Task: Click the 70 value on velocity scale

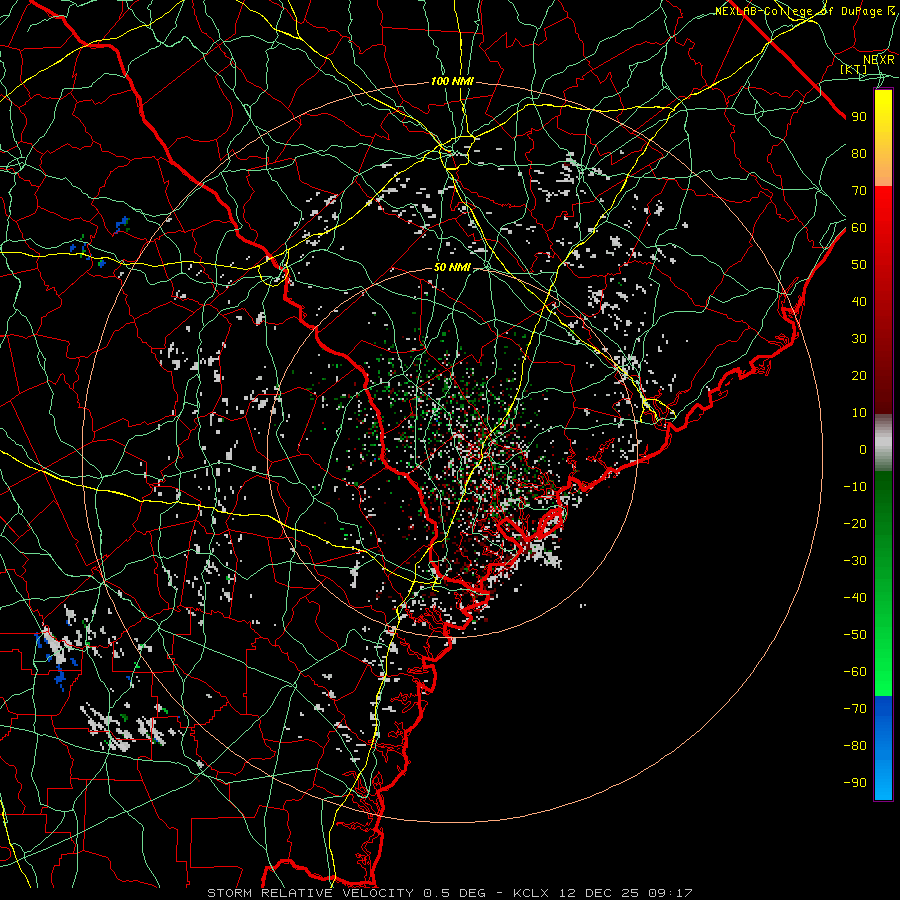Action: pos(859,191)
